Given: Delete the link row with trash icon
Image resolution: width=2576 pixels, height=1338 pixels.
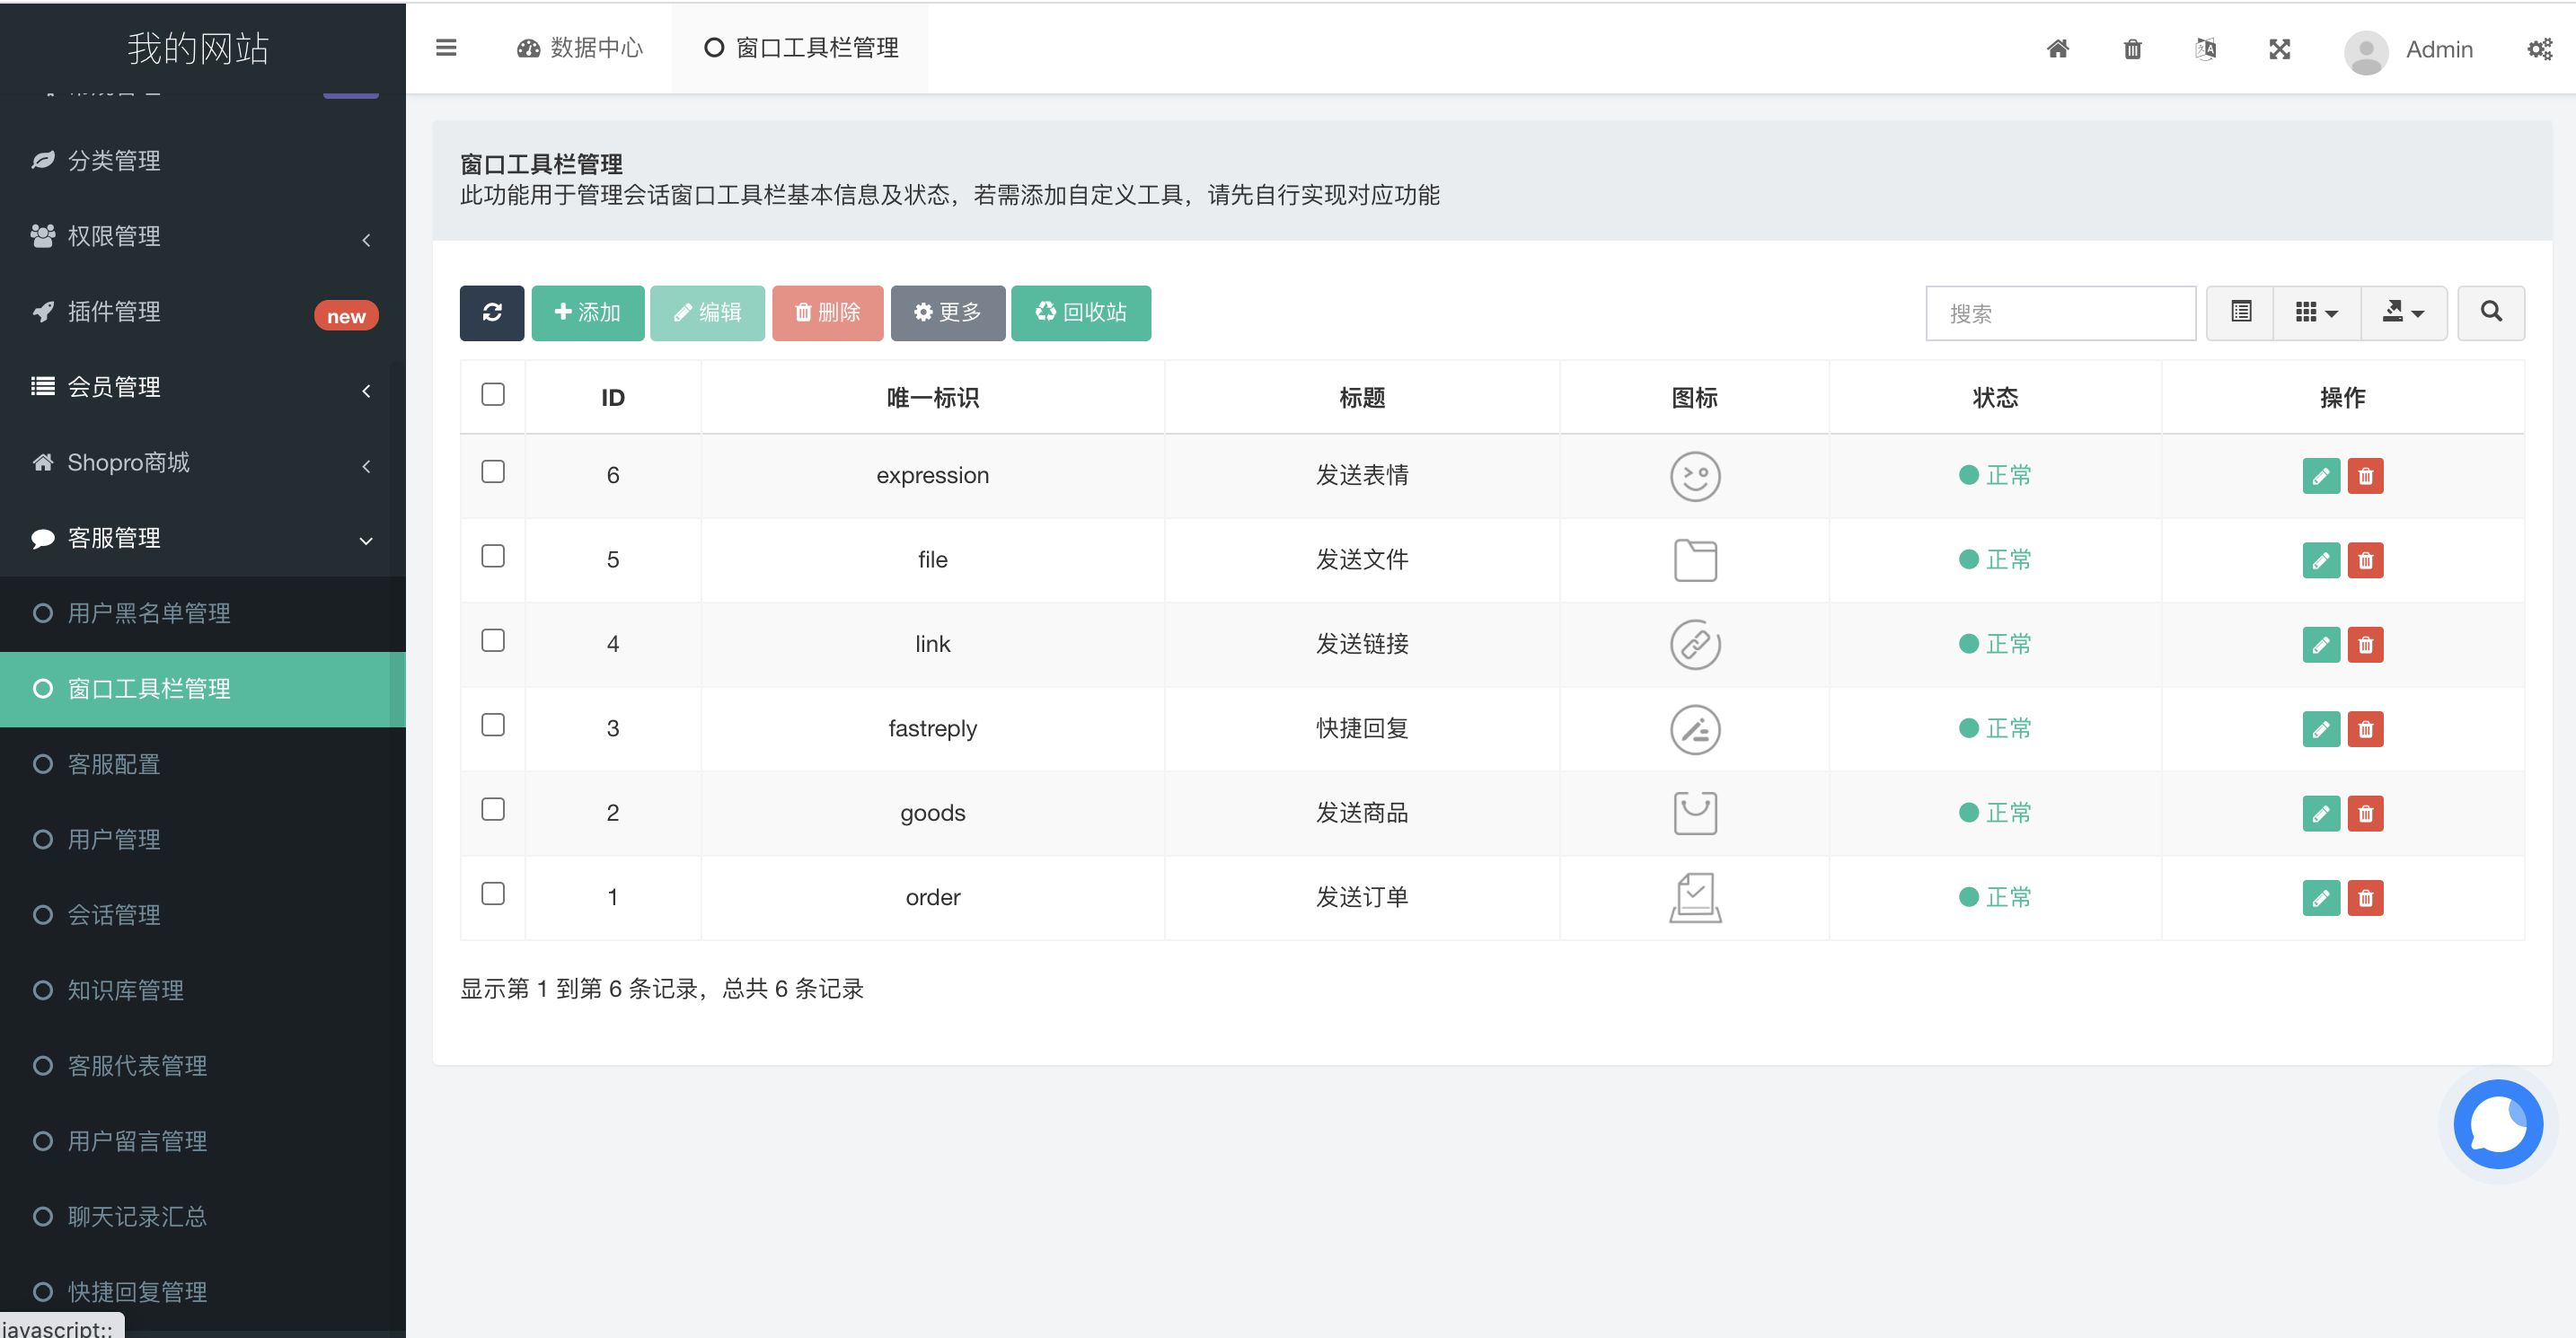Looking at the screenshot, I should click(2365, 645).
